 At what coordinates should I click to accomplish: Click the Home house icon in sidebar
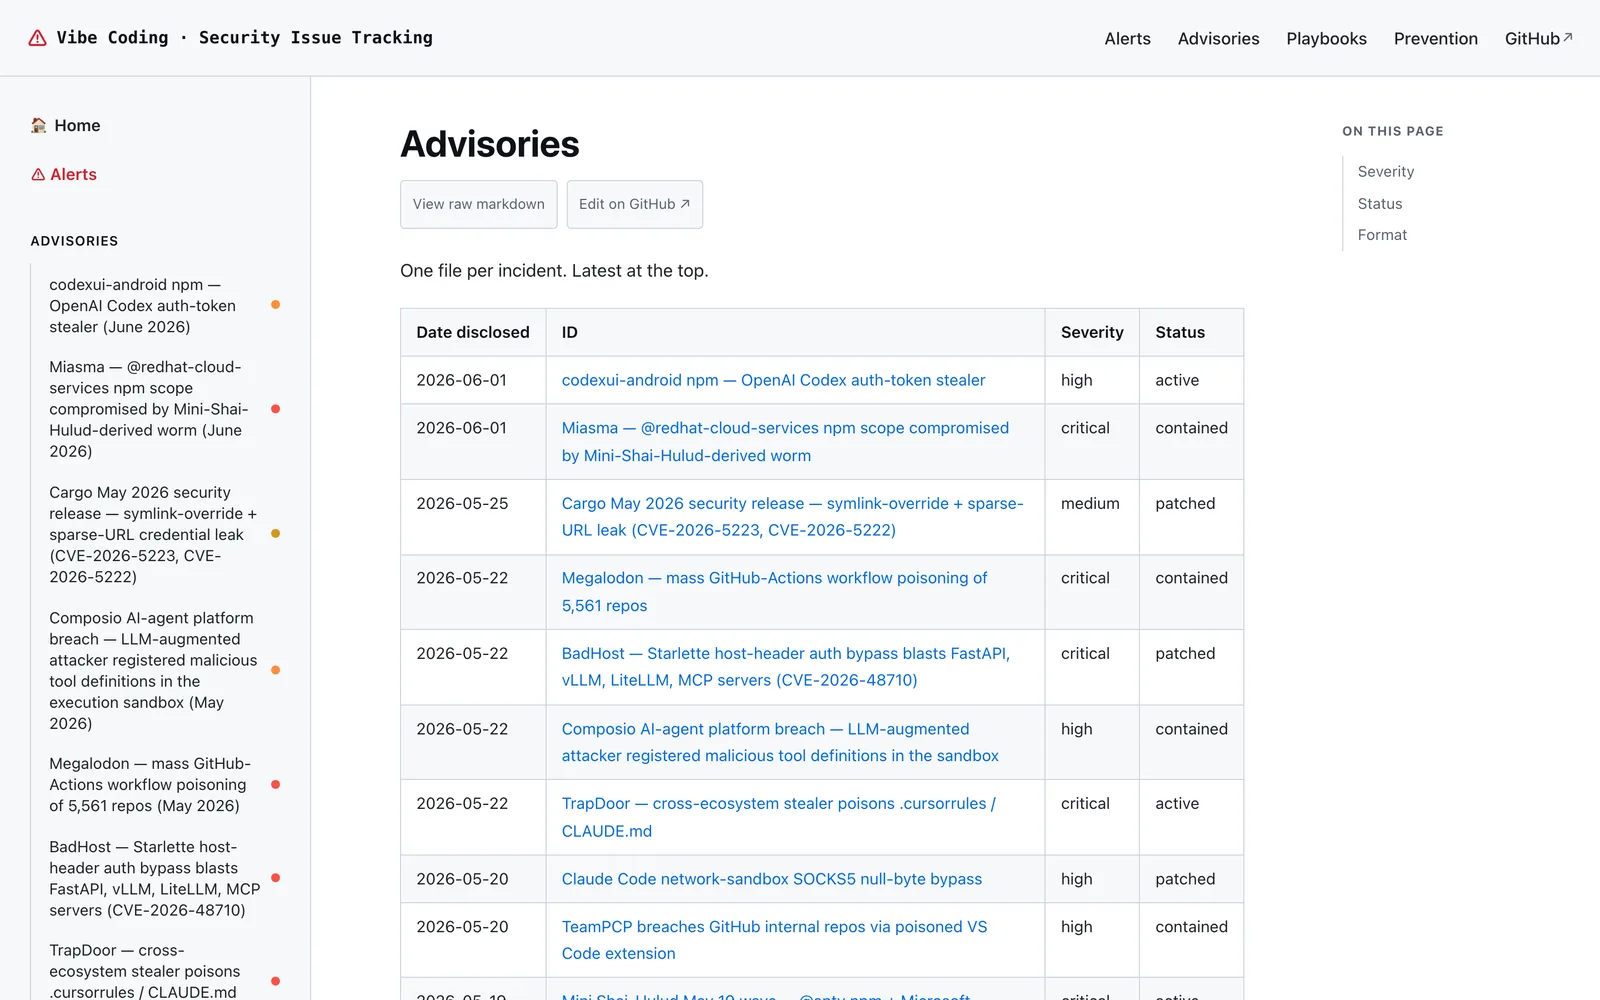pos(39,125)
